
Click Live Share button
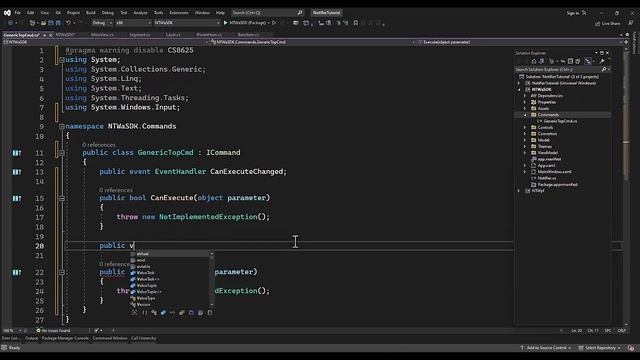click(x=607, y=24)
